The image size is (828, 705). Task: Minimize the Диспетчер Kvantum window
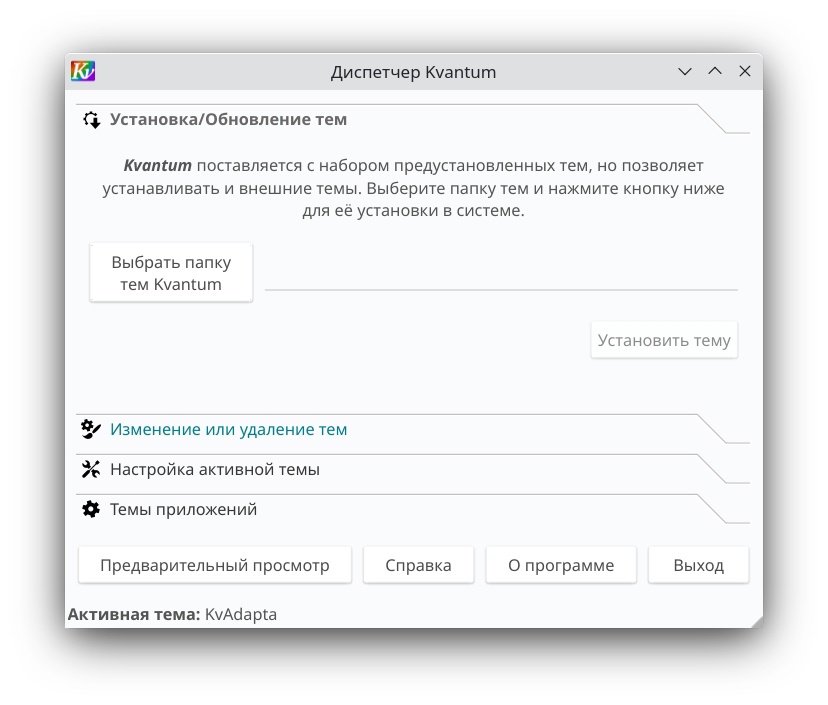click(x=685, y=71)
